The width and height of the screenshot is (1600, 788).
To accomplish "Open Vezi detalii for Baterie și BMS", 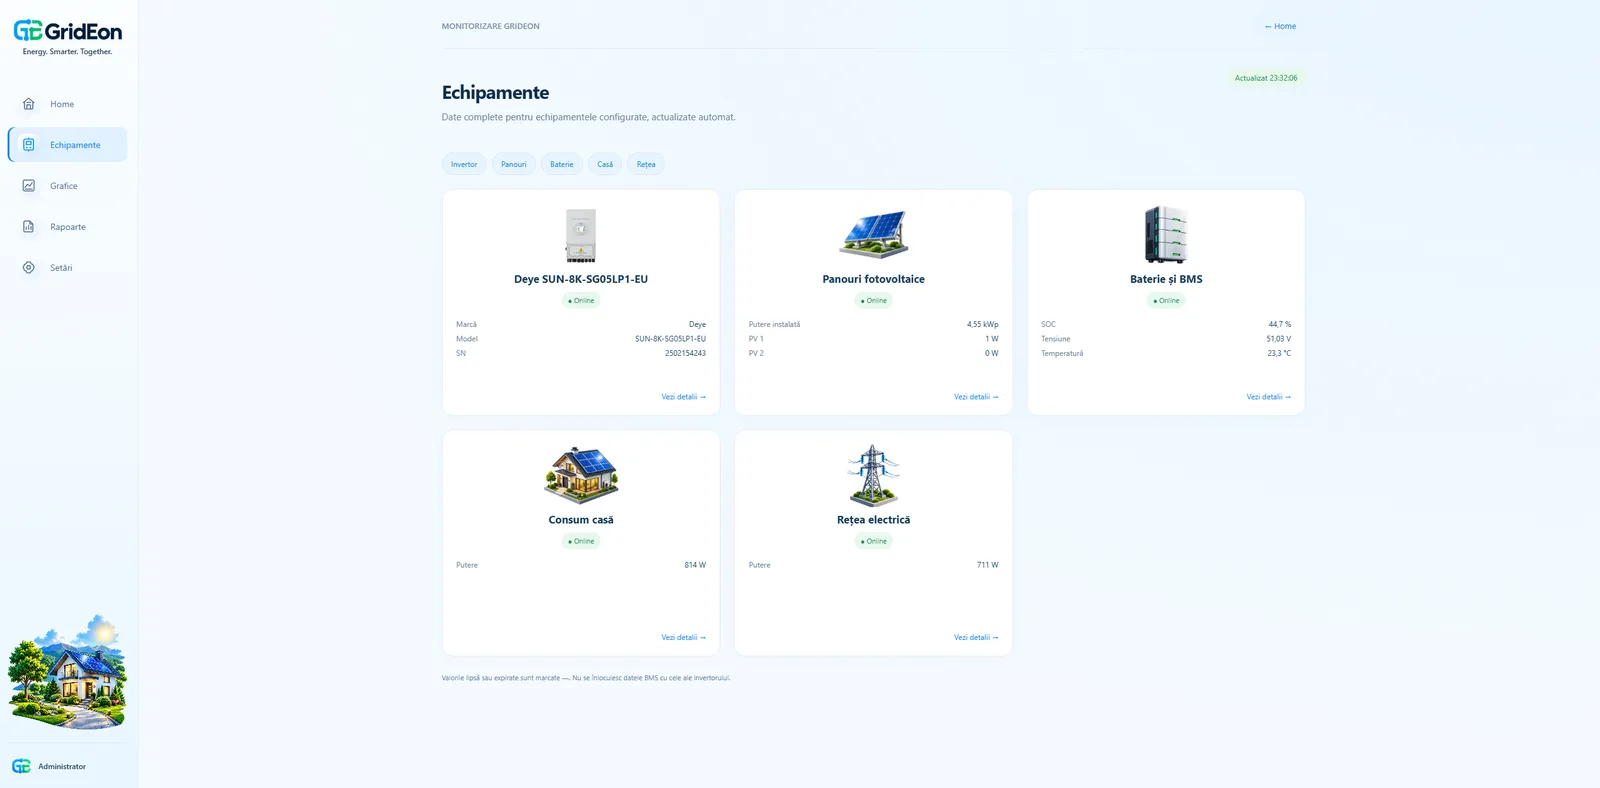I will pos(1268,397).
